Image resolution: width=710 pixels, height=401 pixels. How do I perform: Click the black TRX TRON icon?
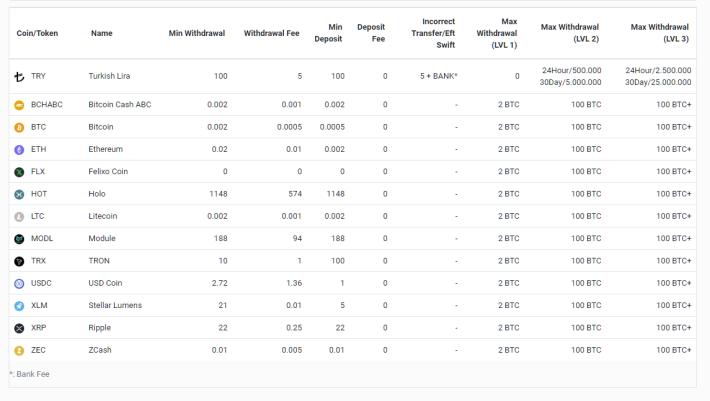19,262
